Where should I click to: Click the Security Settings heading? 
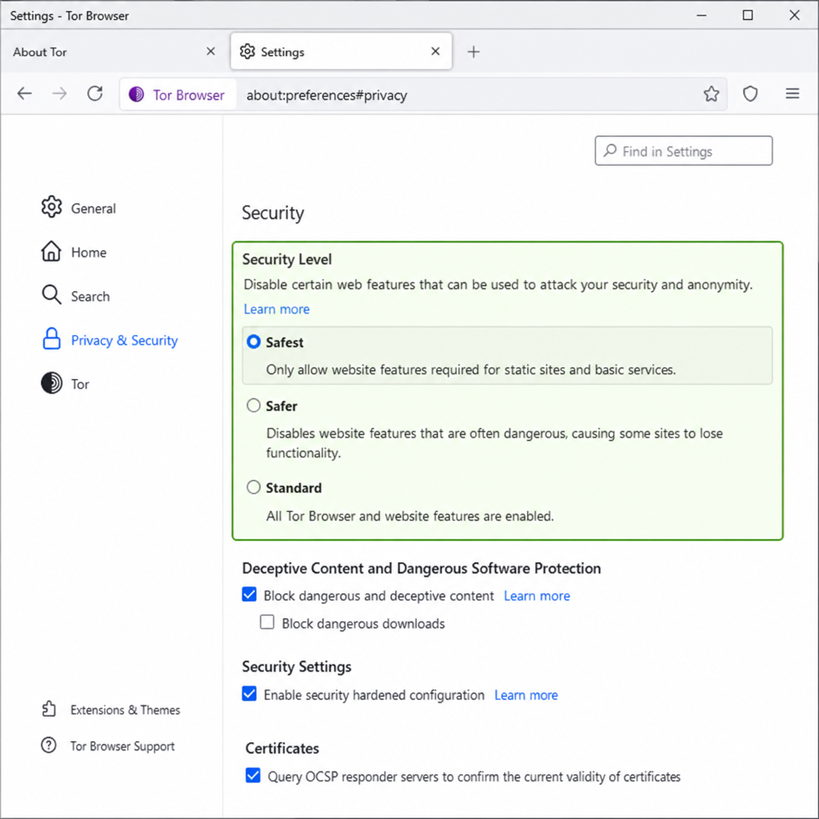[297, 667]
